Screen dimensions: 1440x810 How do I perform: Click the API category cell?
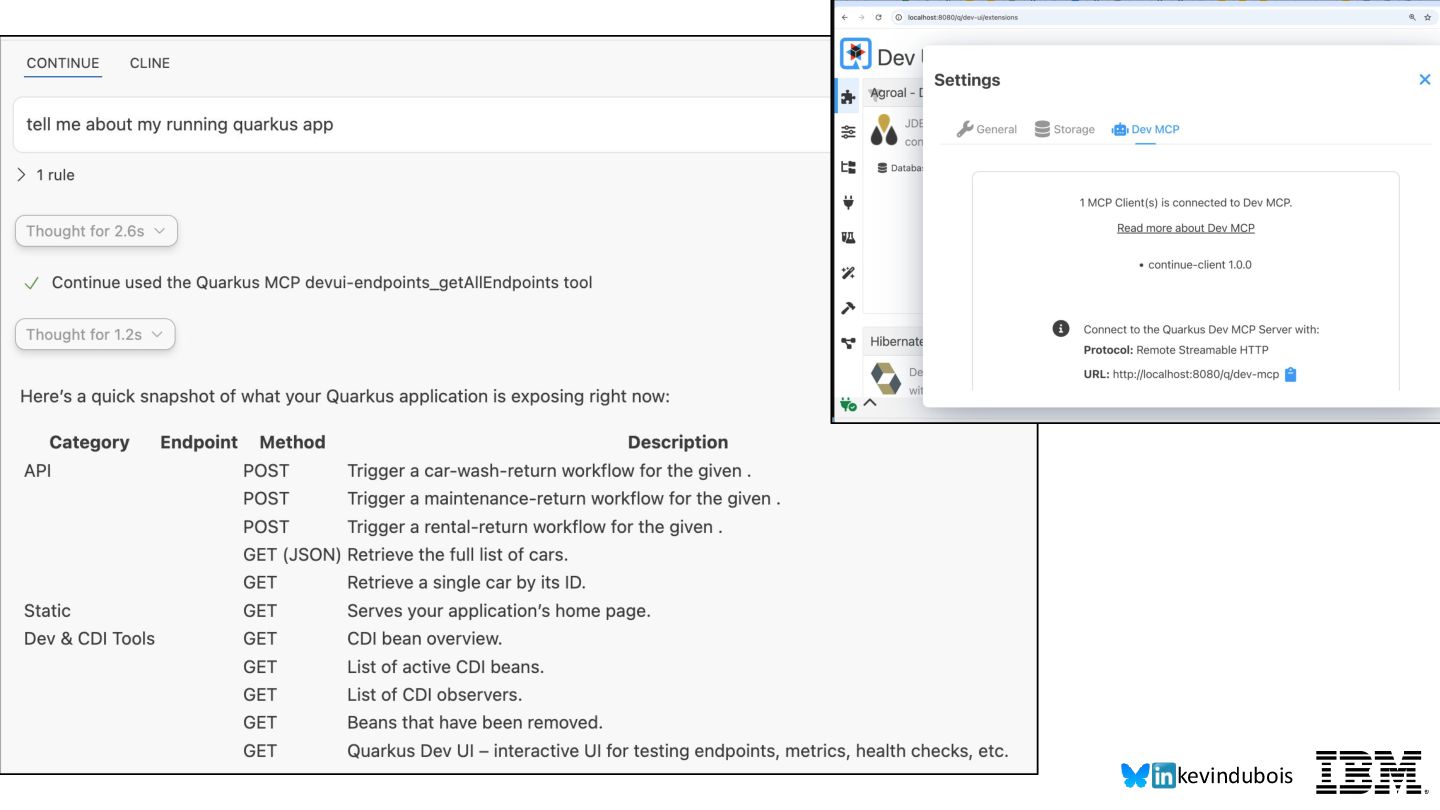[x=37, y=470]
